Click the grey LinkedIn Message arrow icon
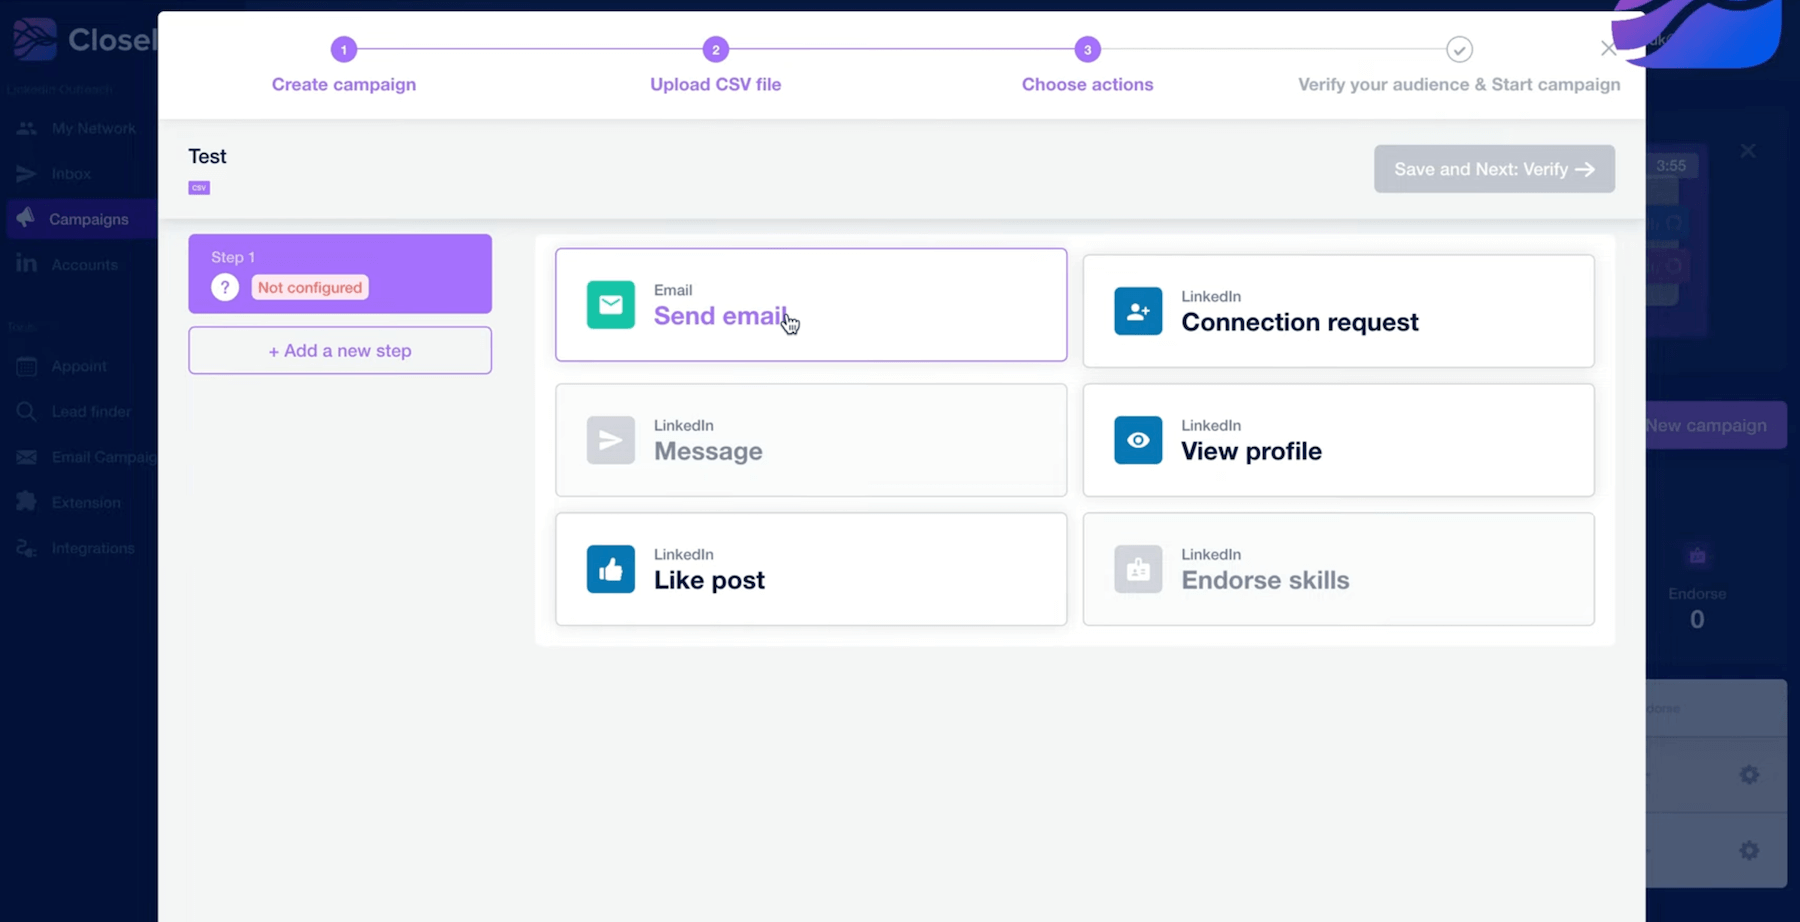 tap(610, 440)
